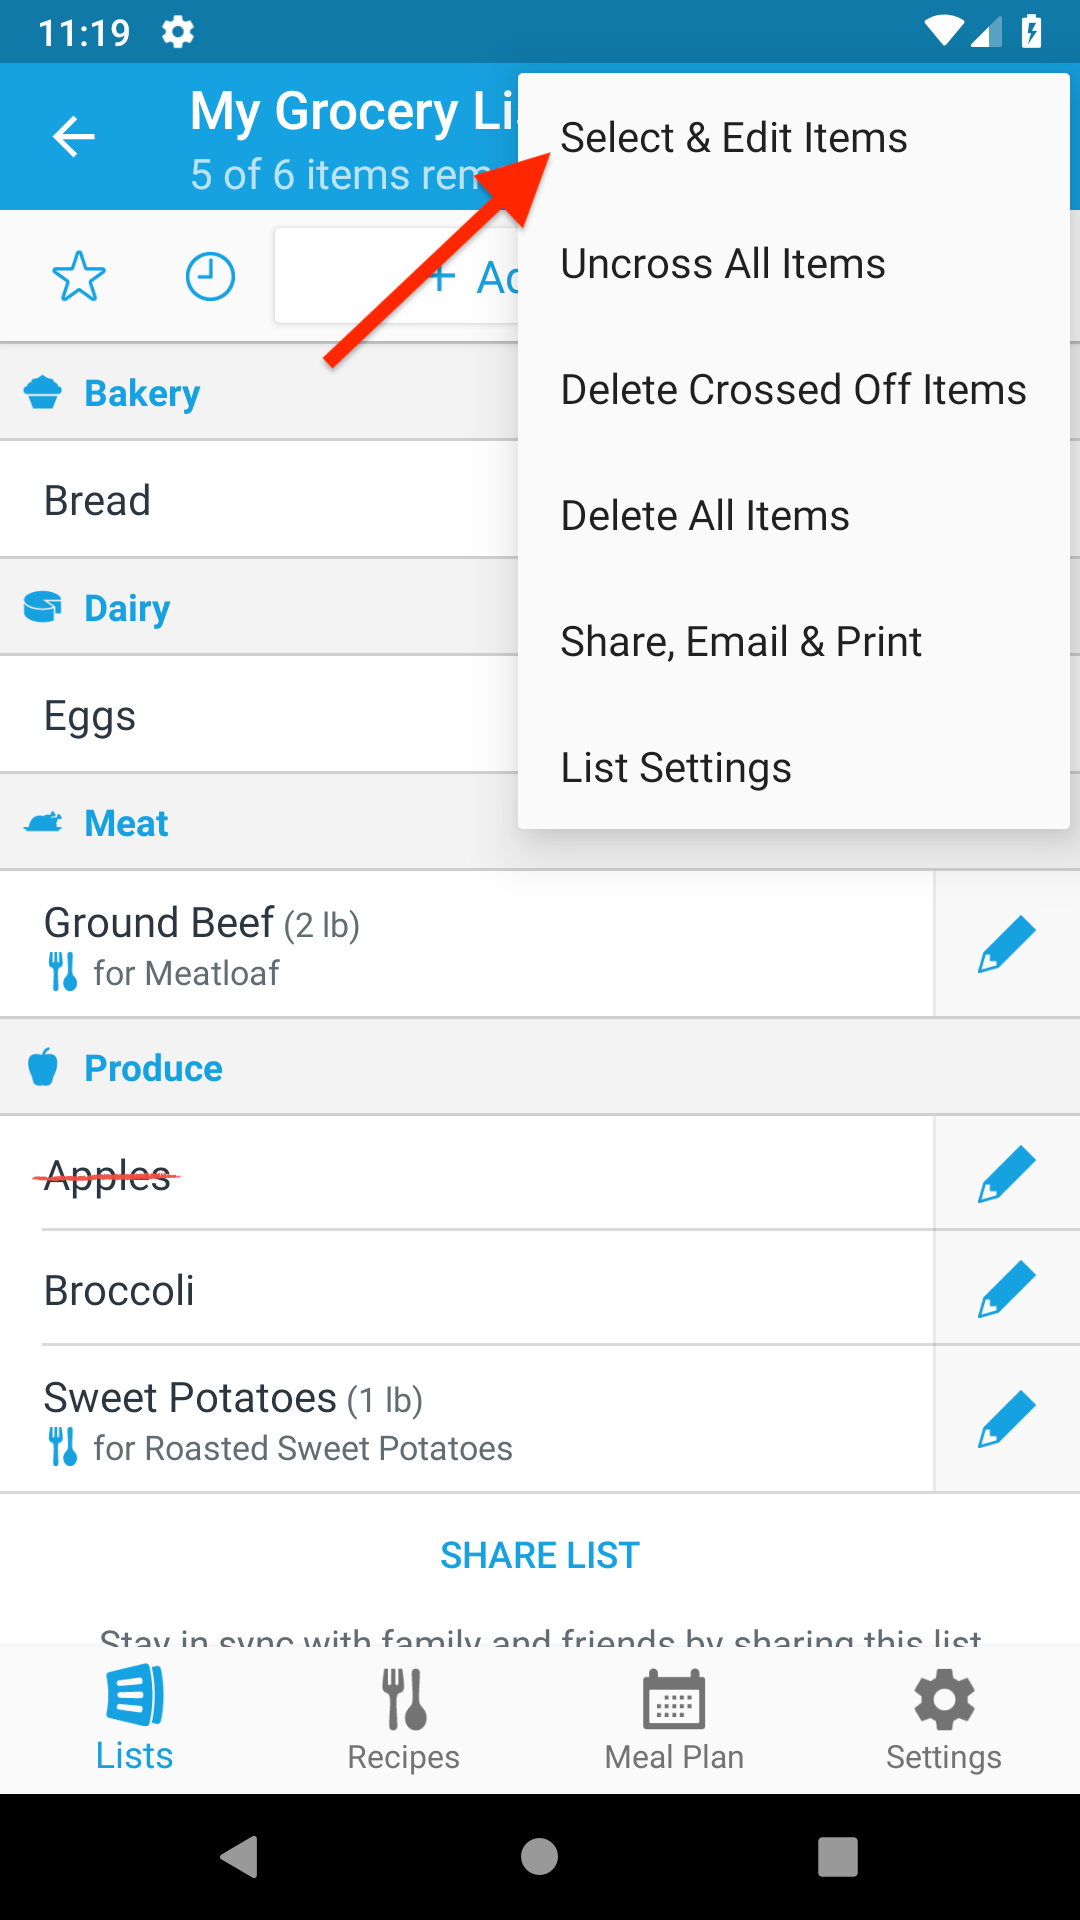Tap the back arrow in header

[74, 137]
